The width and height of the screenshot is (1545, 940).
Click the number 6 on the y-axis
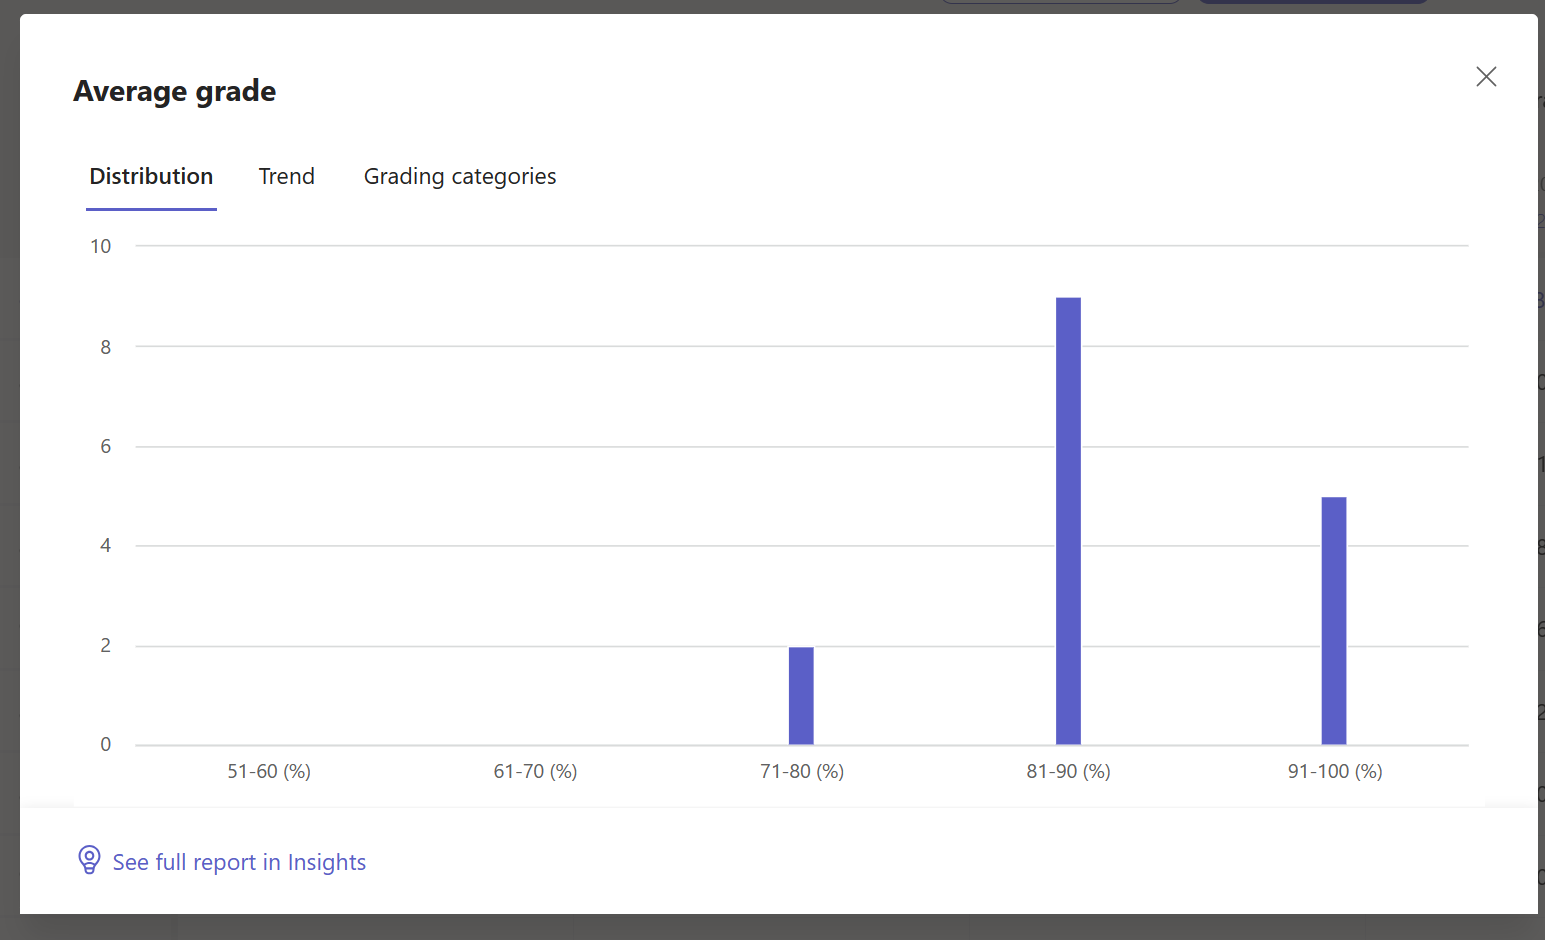click(x=105, y=446)
